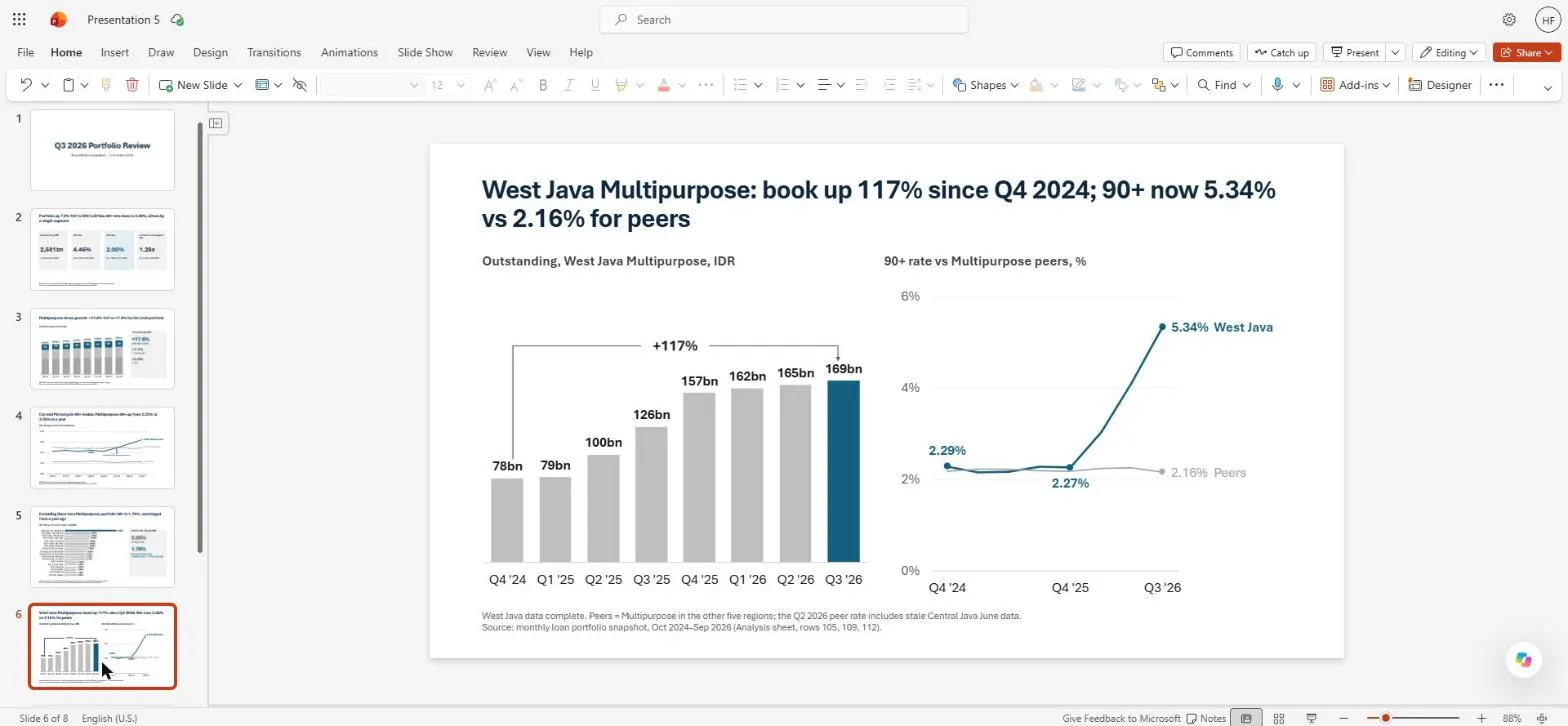Switch to the Transitions tab

[274, 52]
